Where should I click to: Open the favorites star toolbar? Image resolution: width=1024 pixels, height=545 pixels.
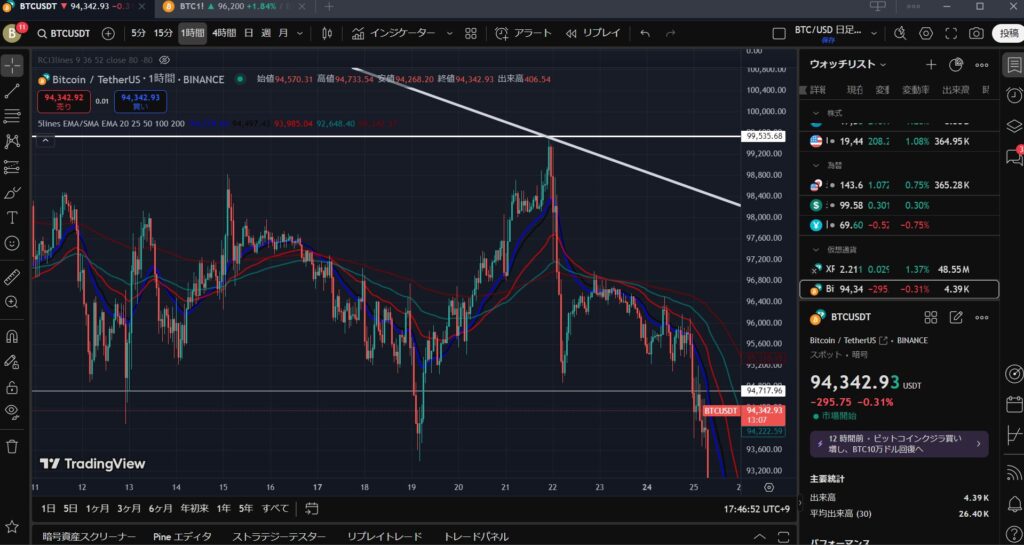[x=12, y=526]
